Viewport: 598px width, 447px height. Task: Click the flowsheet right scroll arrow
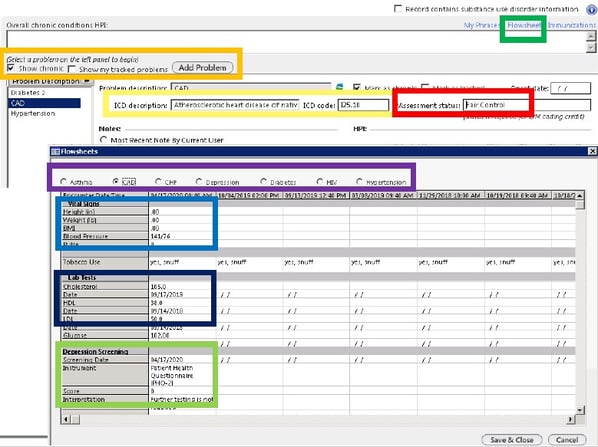click(x=571, y=420)
